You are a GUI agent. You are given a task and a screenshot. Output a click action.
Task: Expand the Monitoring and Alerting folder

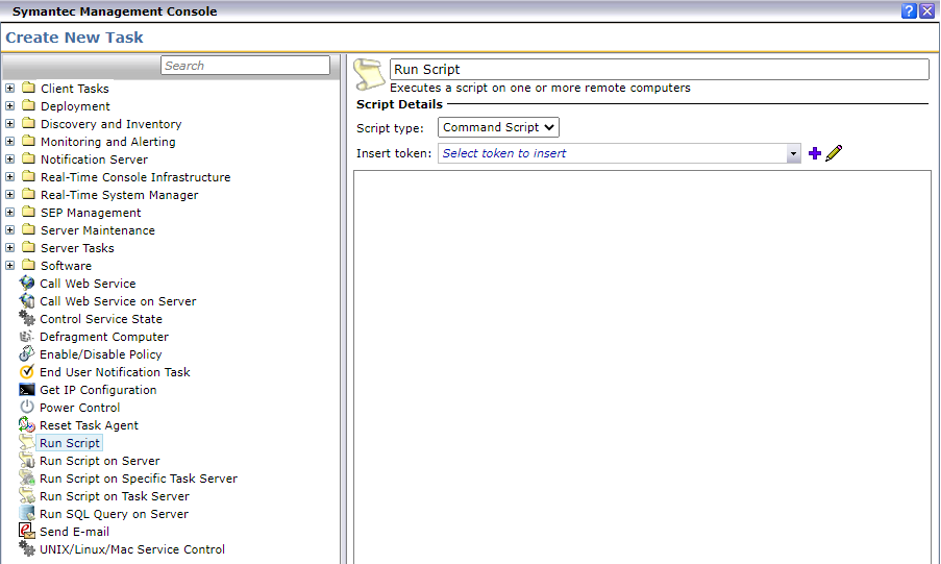[x=10, y=142]
